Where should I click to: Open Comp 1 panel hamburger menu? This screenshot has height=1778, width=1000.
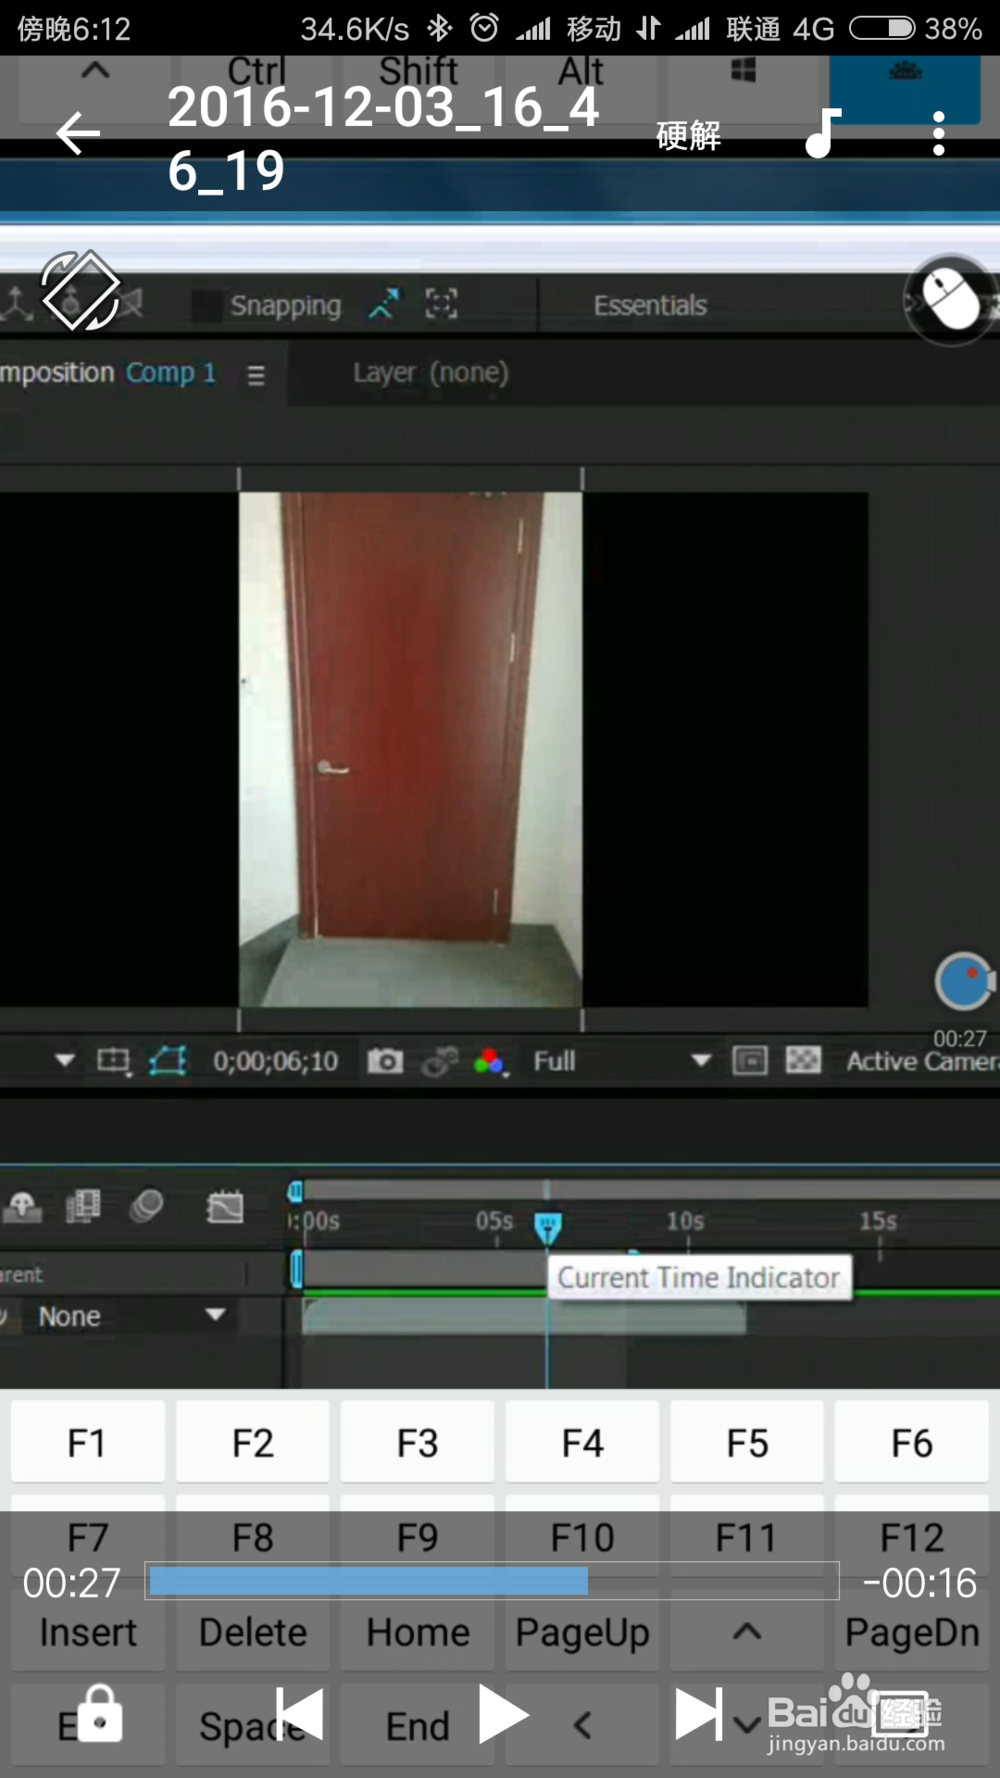(x=256, y=374)
